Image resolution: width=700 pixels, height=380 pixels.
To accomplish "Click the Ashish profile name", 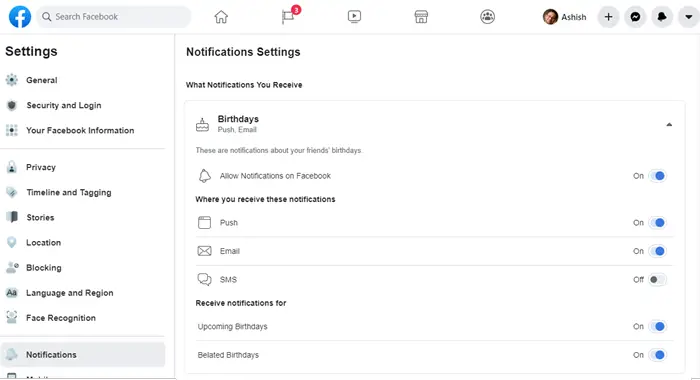I will pyautogui.click(x=574, y=17).
